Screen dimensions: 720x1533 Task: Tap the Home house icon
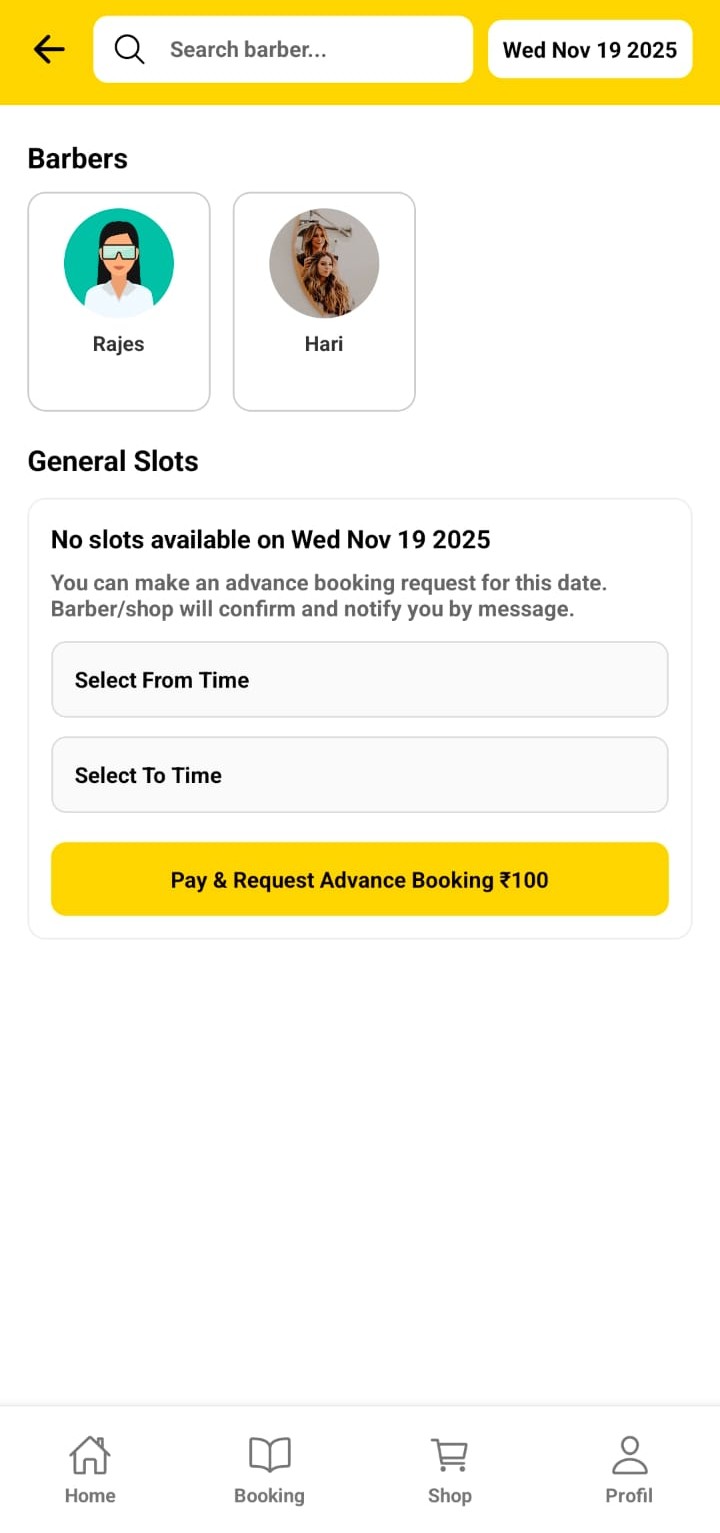tap(90, 1454)
